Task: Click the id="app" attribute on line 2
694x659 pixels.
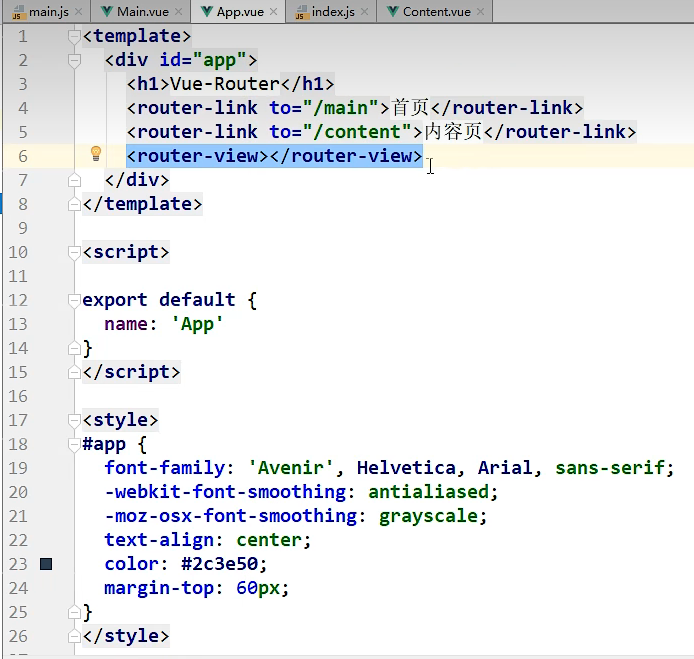Action: [203, 60]
